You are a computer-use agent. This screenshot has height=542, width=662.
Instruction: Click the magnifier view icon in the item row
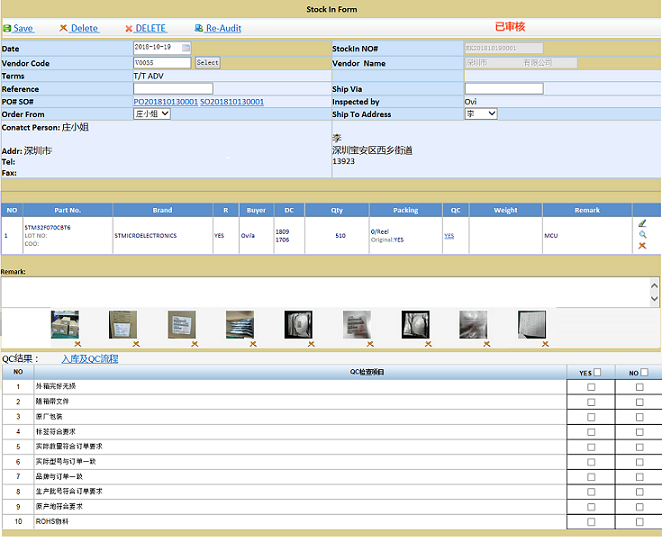pyautogui.click(x=642, y=235)
